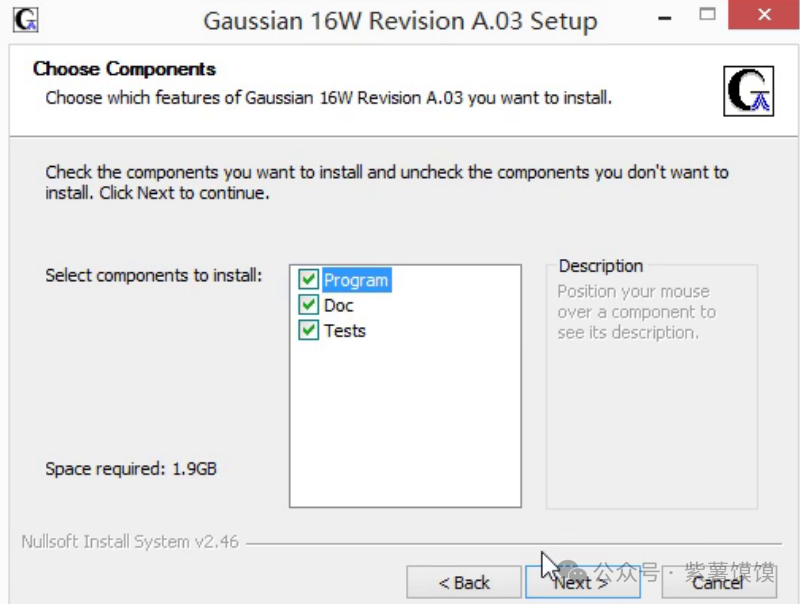The width and height of the screenshot is (800, 604).
Task: Click inside the Description box
Action: [x=651, y=400]
